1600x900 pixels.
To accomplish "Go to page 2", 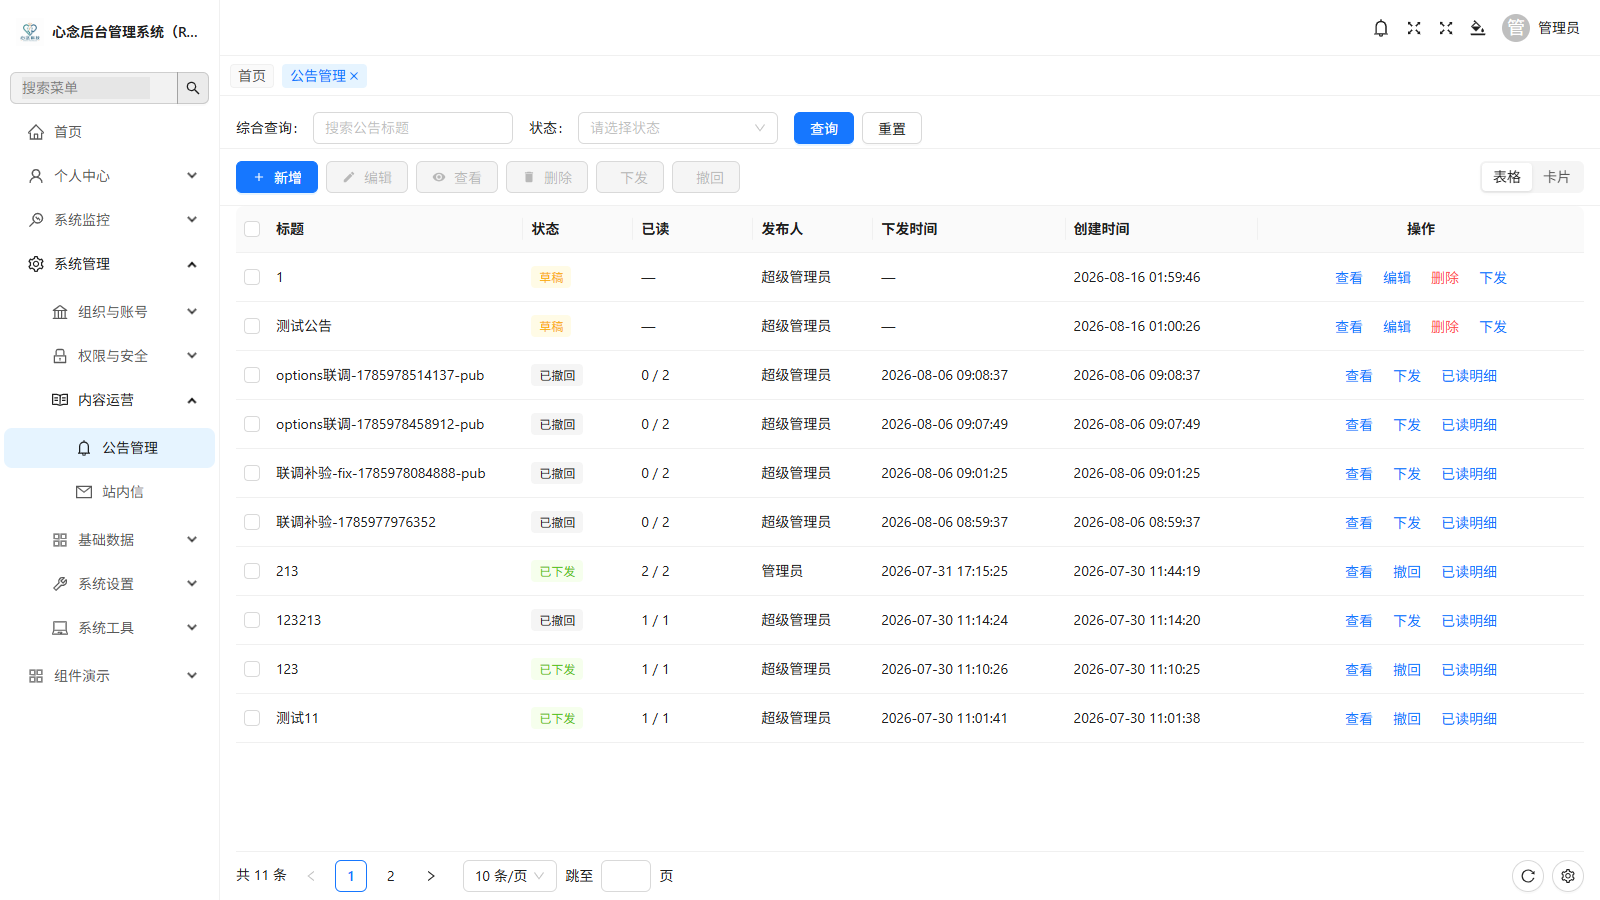I will [x=391, y=876].
